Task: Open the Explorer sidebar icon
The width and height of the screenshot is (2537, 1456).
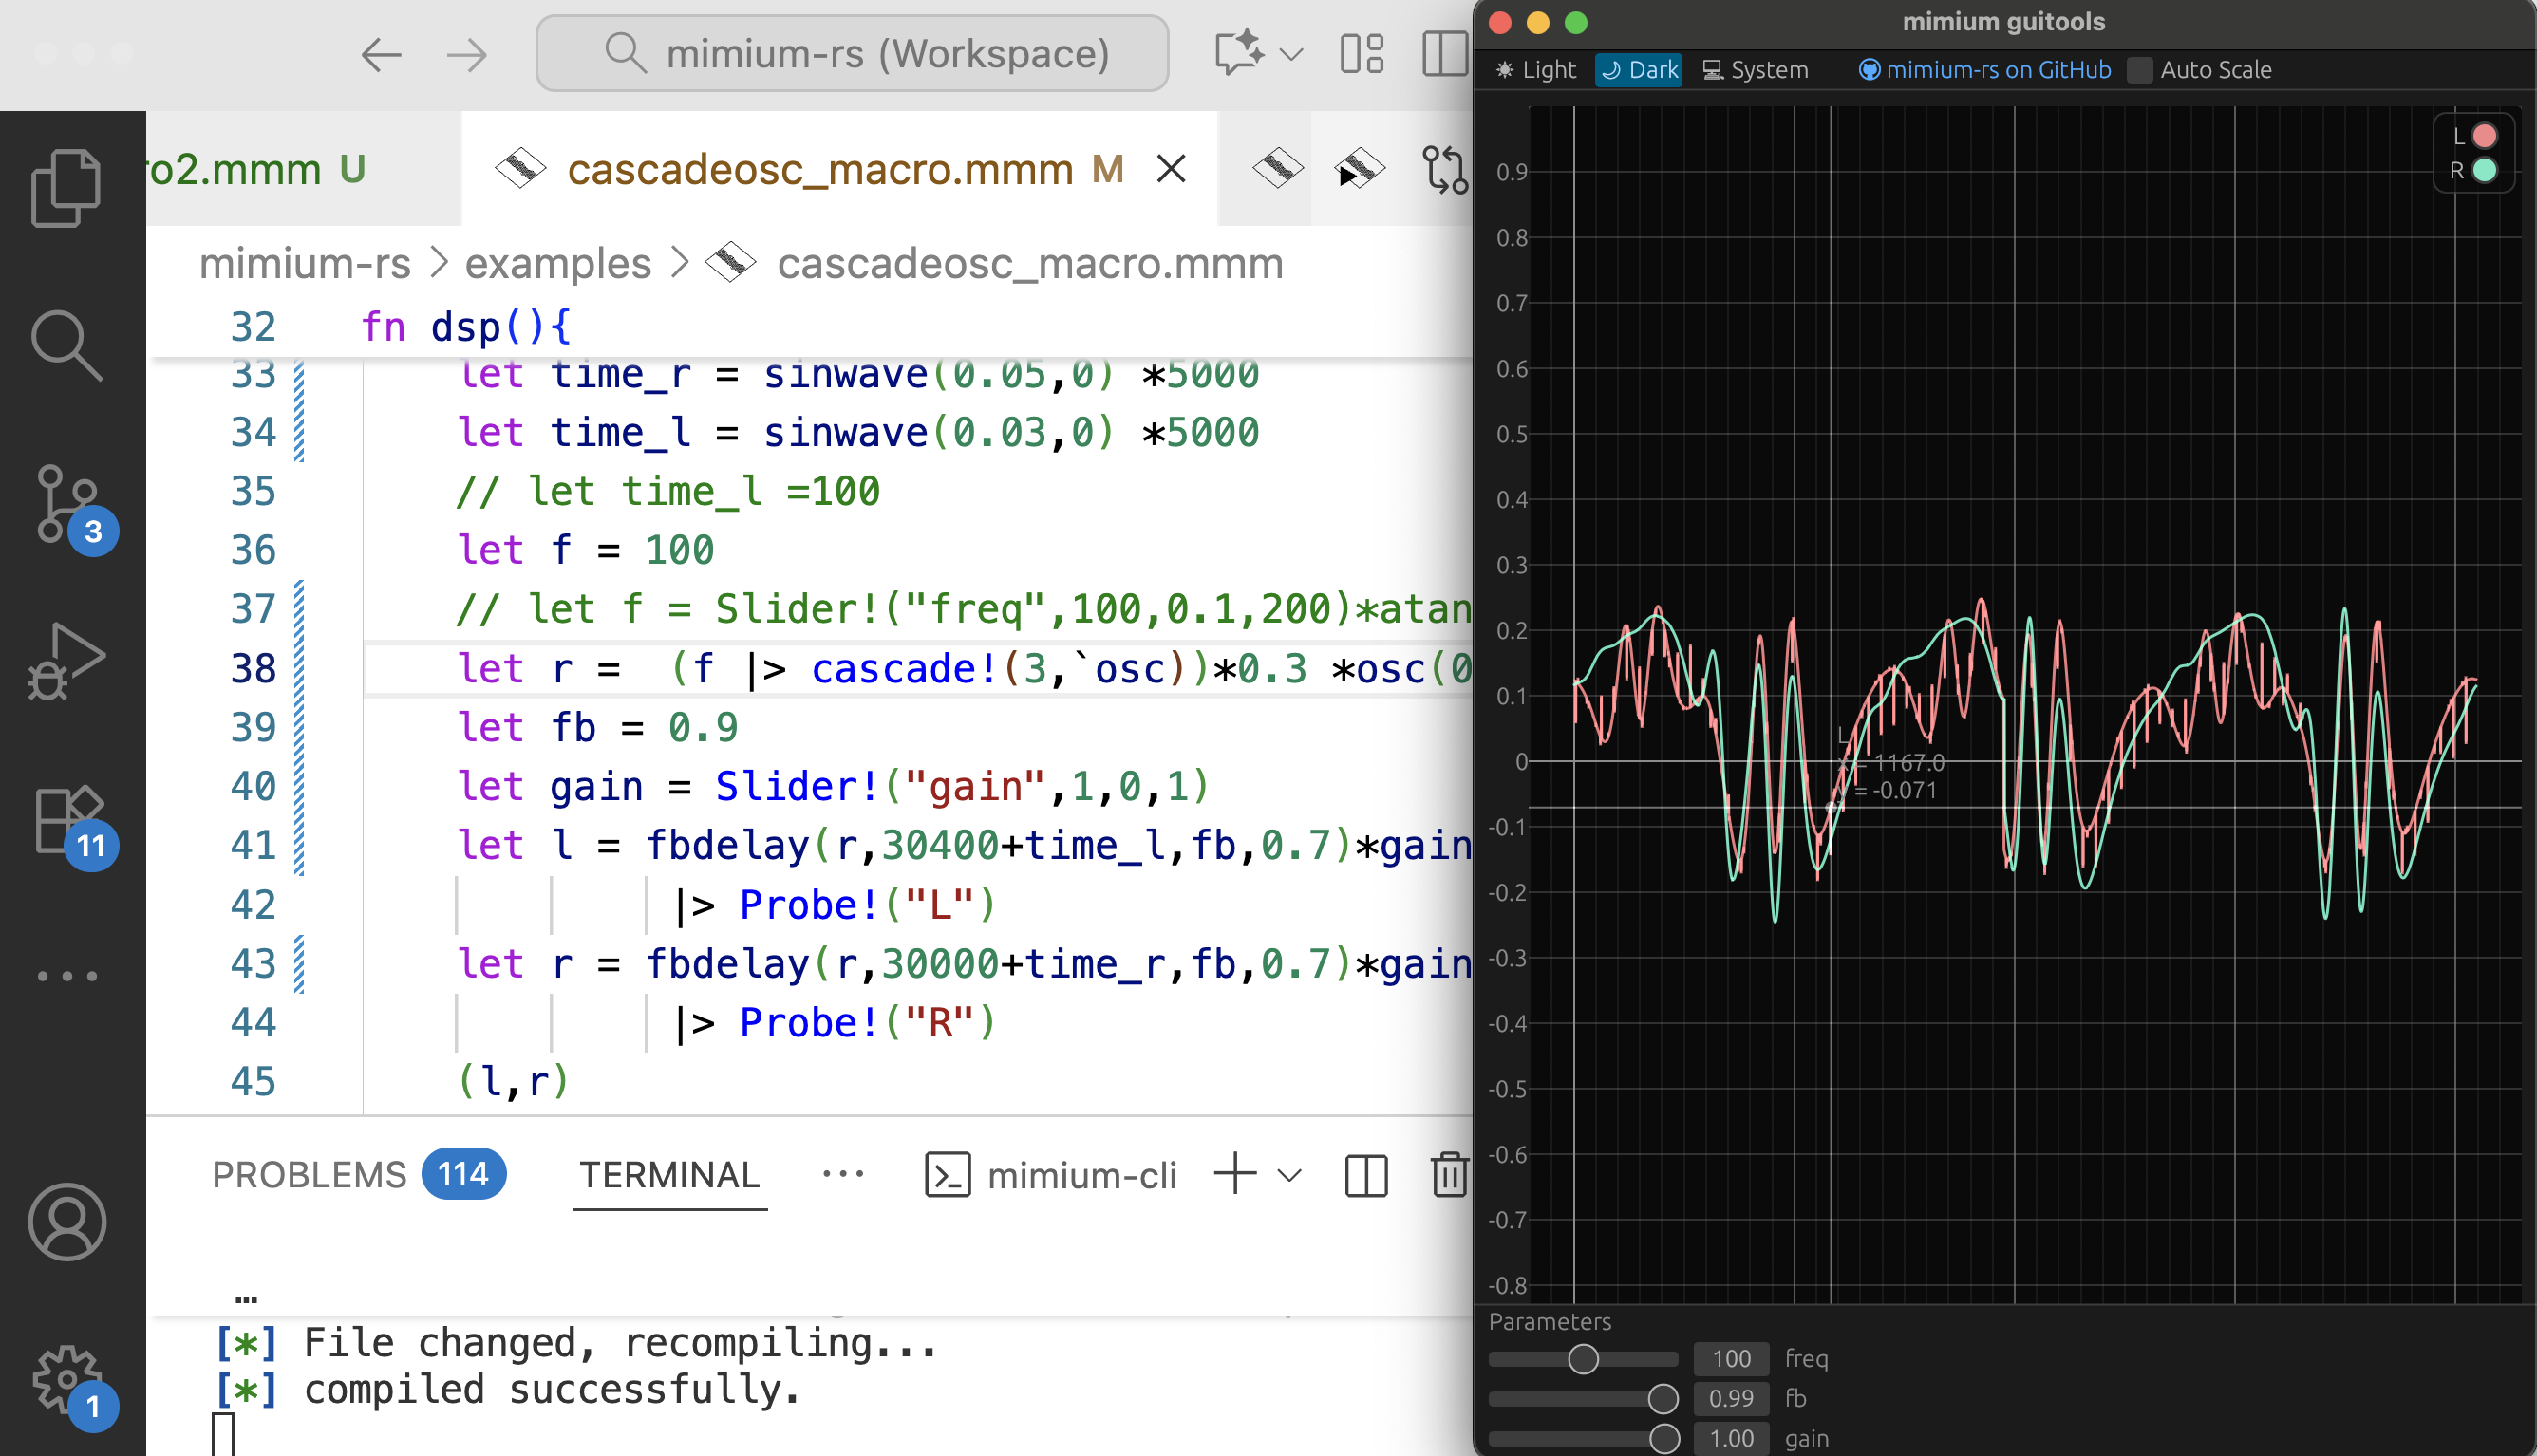Action: click(66, 188)
